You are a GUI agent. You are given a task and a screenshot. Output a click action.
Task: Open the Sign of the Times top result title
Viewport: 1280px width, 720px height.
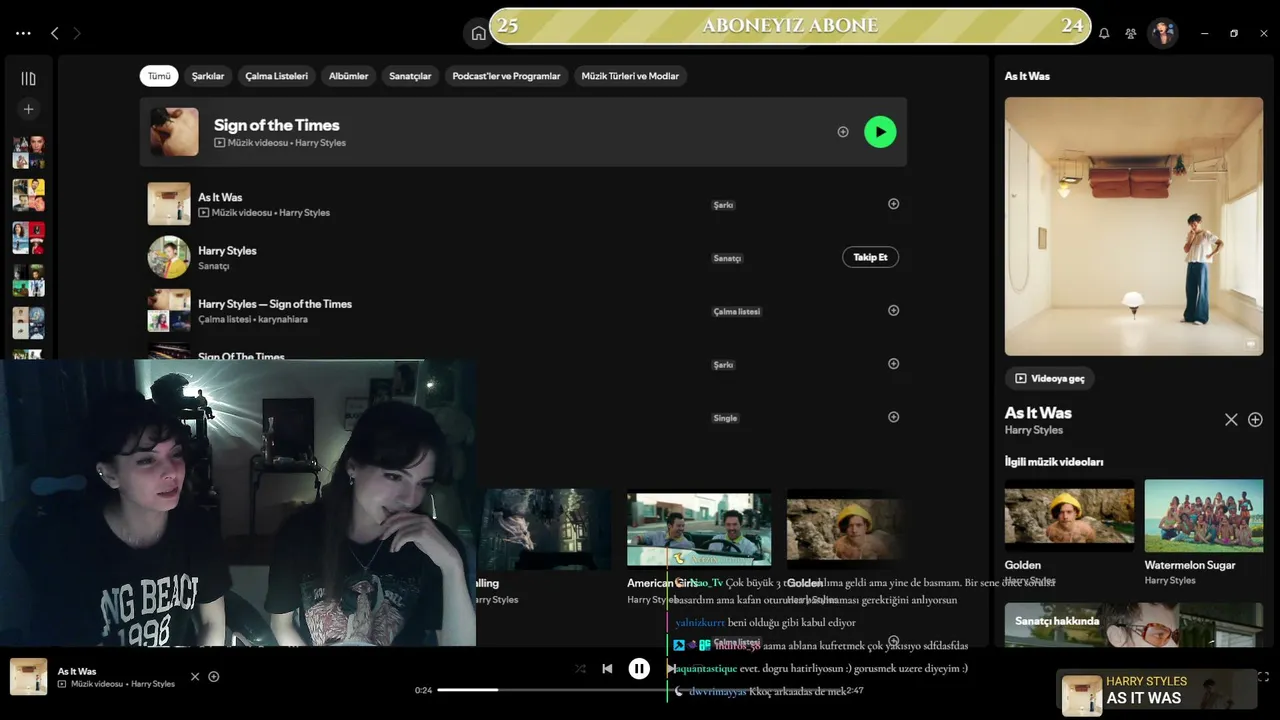(x=277, y=125)
